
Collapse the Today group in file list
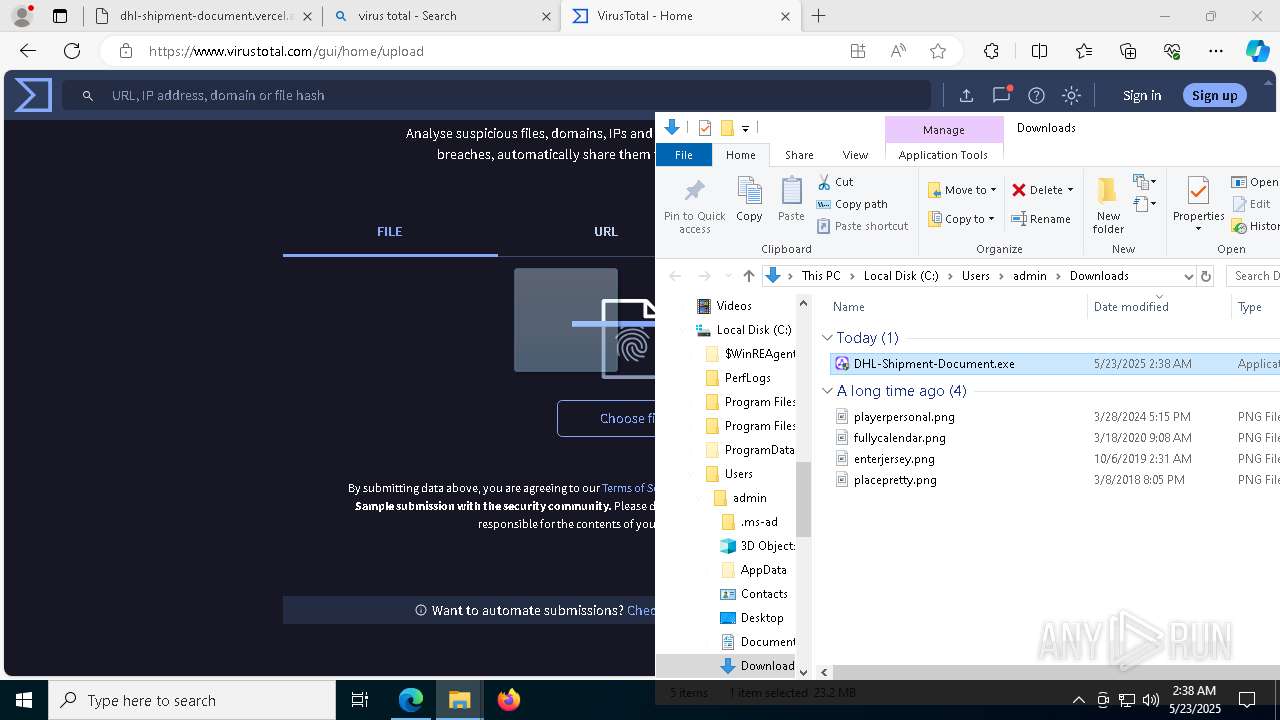(827, 338)
